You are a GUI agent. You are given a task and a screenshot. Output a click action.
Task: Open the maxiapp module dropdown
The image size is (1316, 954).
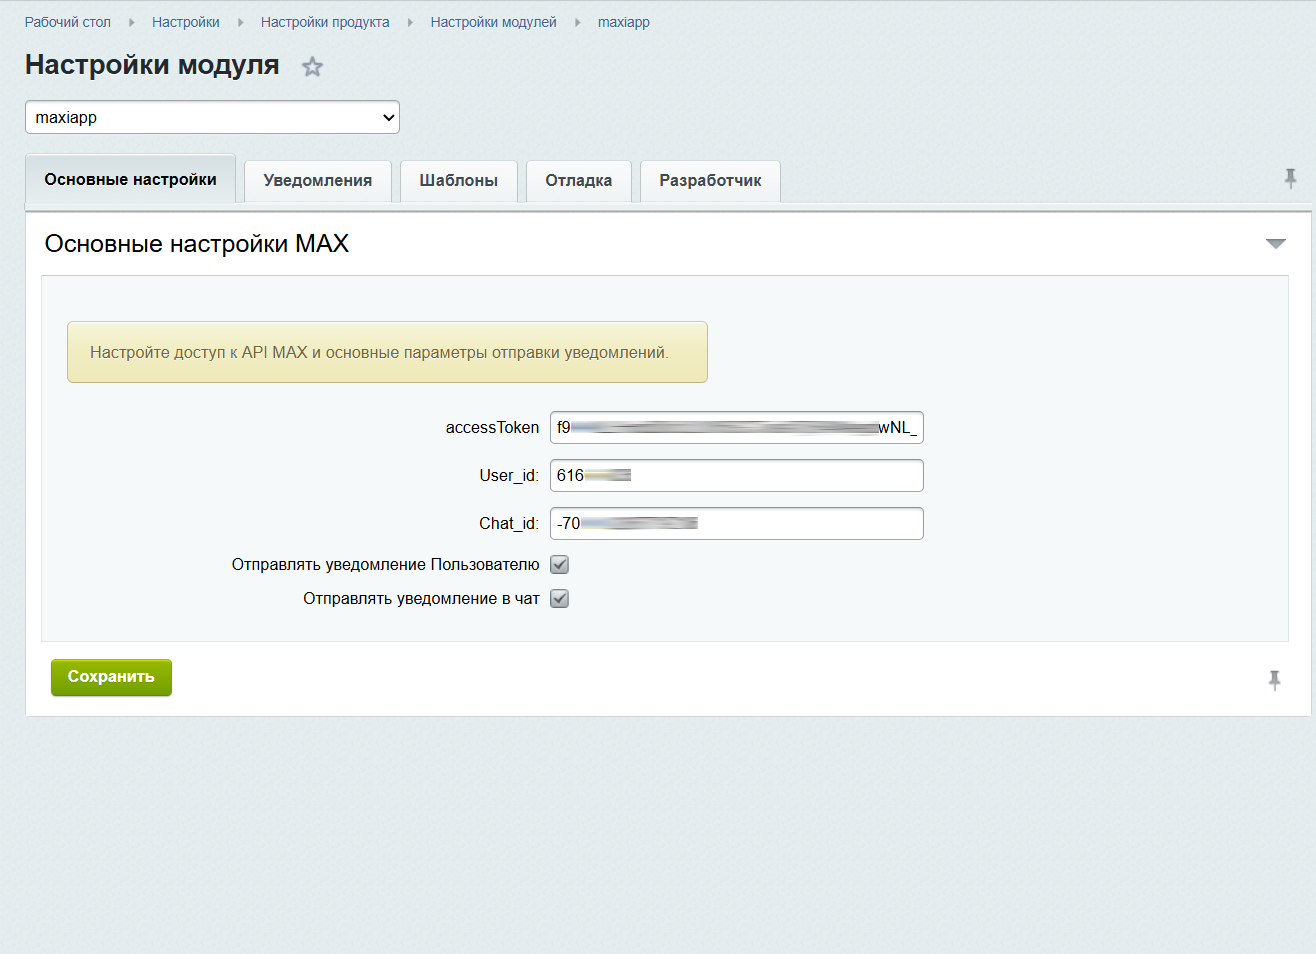click(x=212, y=117)
